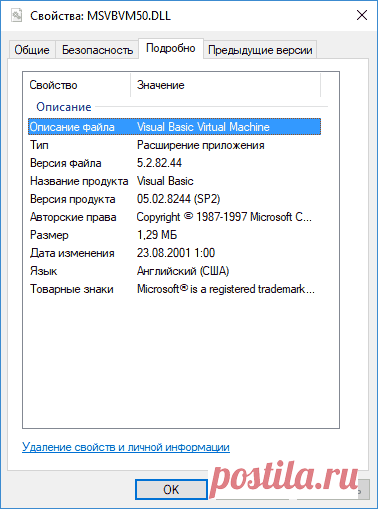Select the Дата изменения row
378x509 pixels.
click(x=174, y=253)
